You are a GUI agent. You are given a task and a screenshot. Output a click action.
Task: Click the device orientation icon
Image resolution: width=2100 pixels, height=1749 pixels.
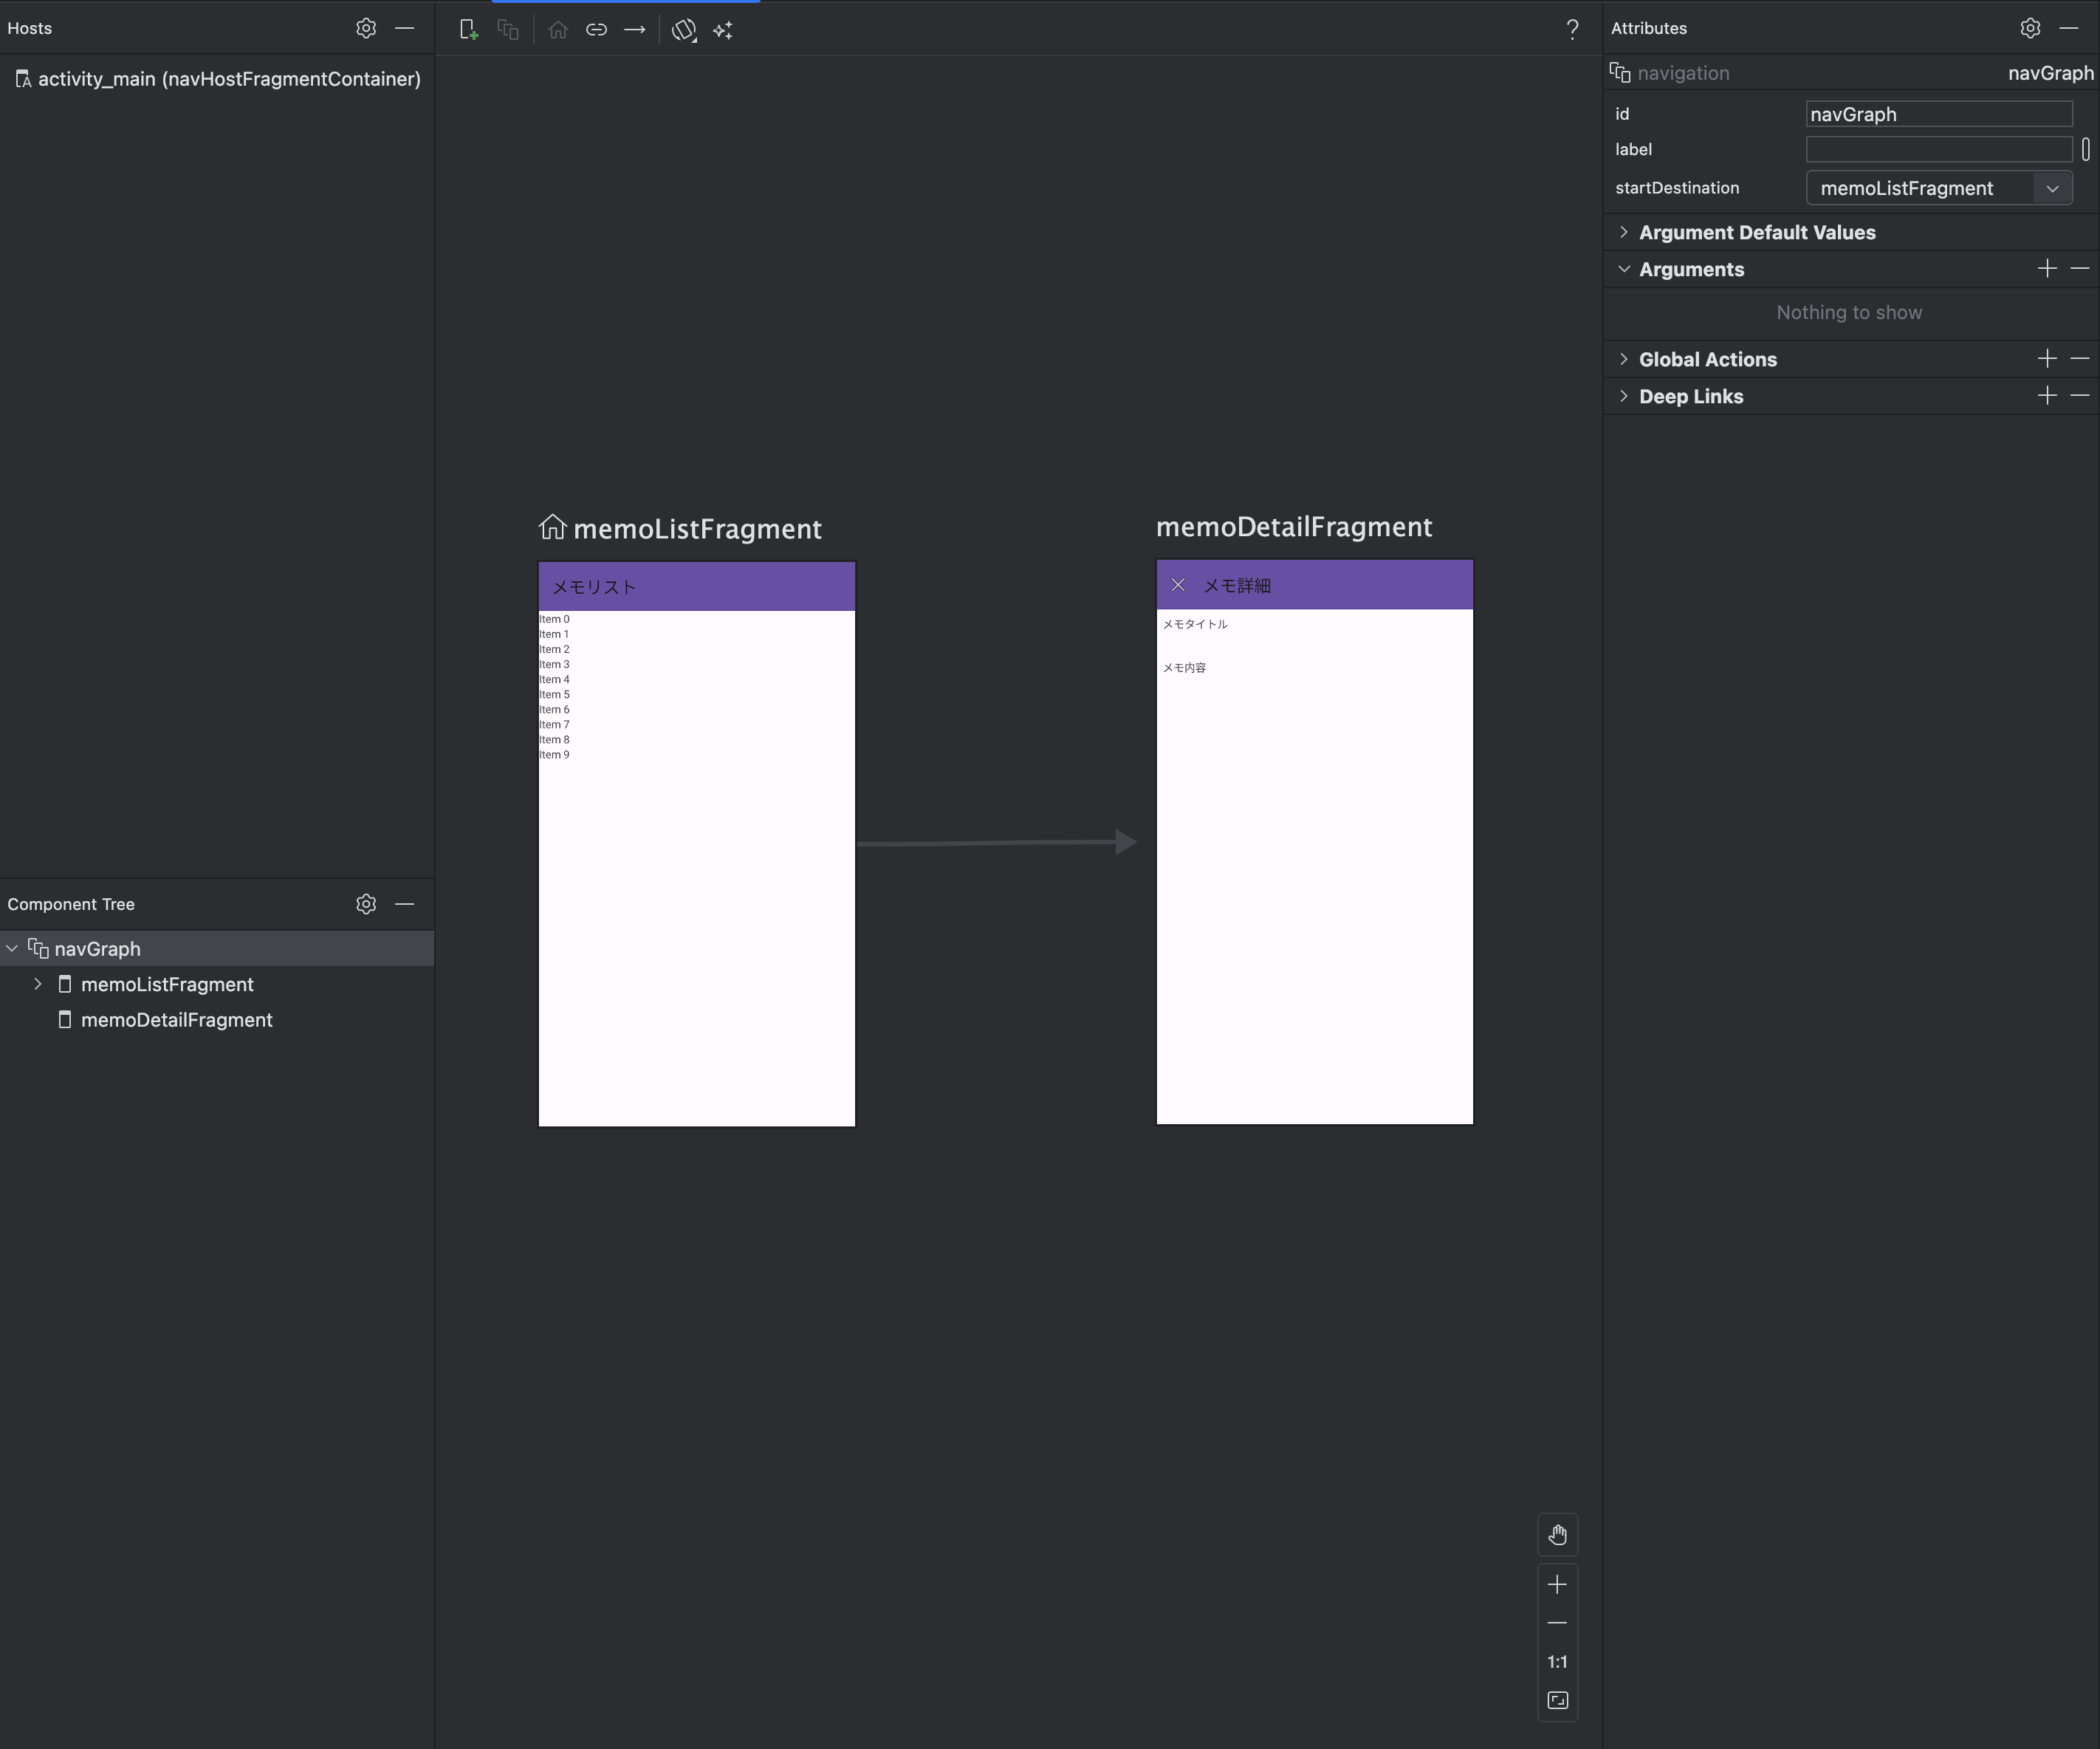[x=684, y=30]
